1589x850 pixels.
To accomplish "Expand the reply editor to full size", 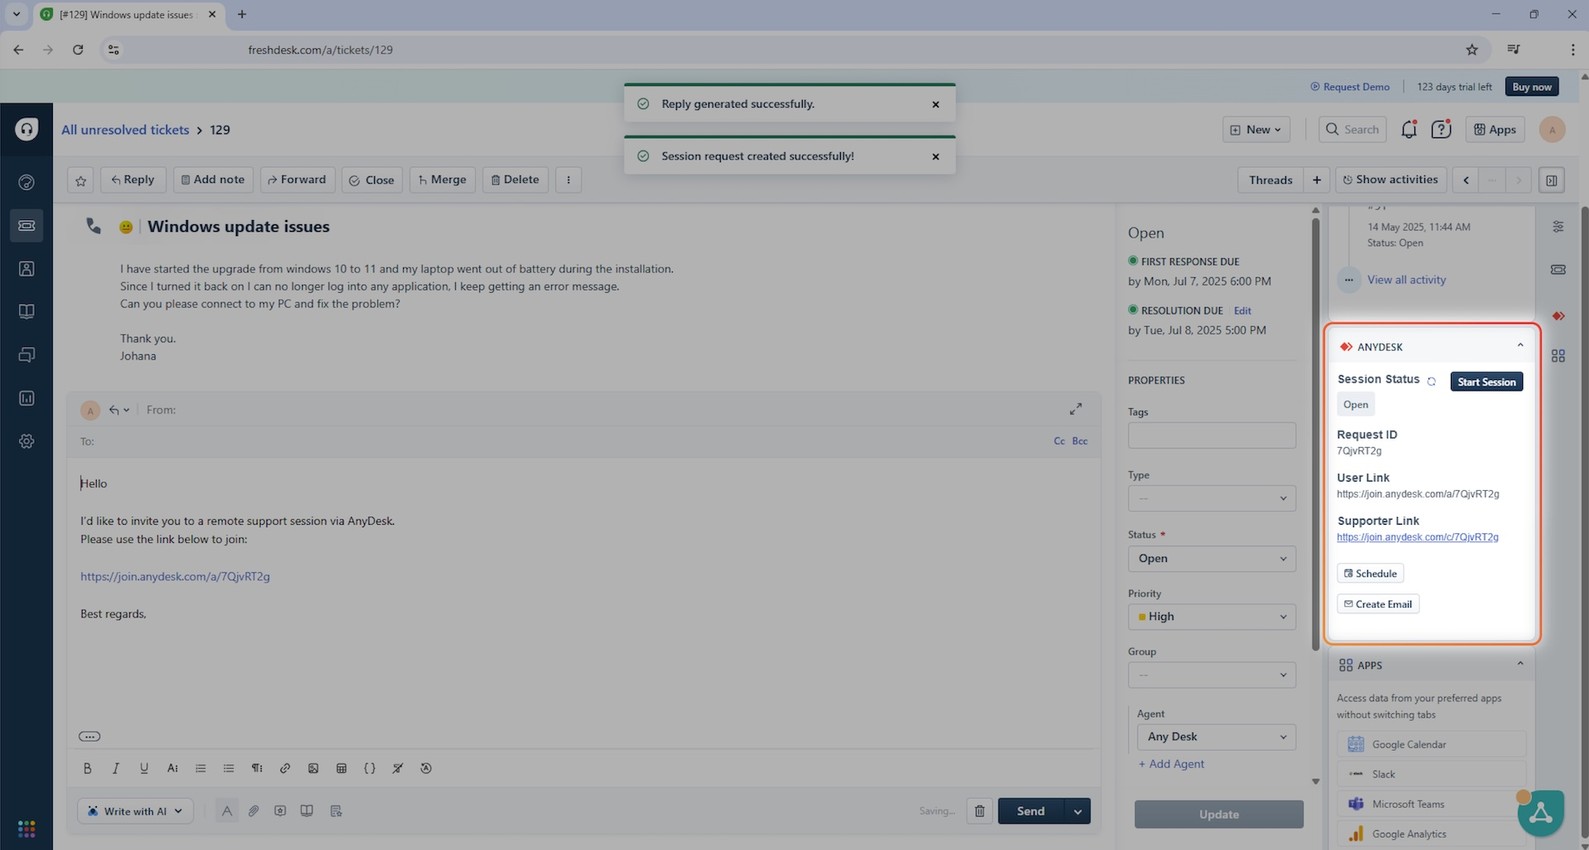I will (x=1075, y=409).
